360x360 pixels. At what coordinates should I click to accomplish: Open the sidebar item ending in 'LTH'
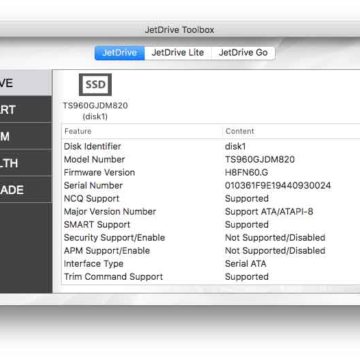tap(26, 163)
